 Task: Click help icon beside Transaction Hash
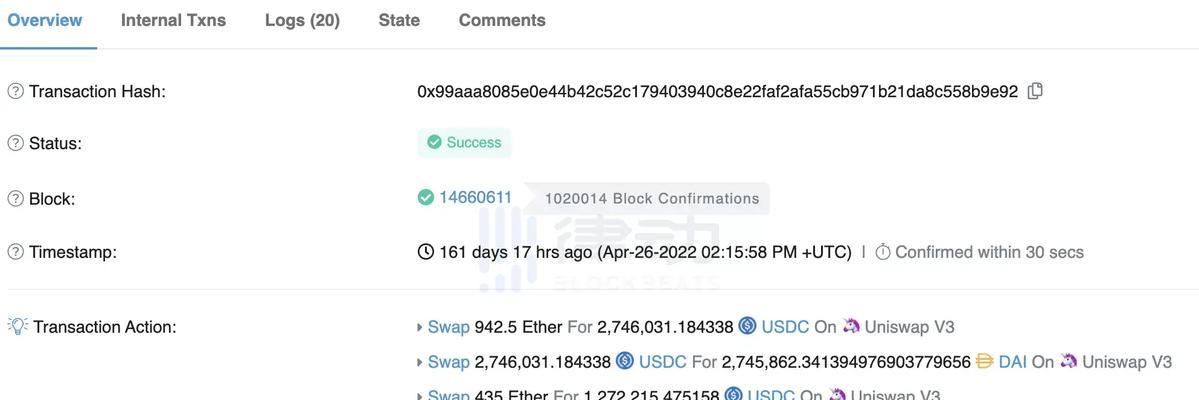tap(15, 92)
